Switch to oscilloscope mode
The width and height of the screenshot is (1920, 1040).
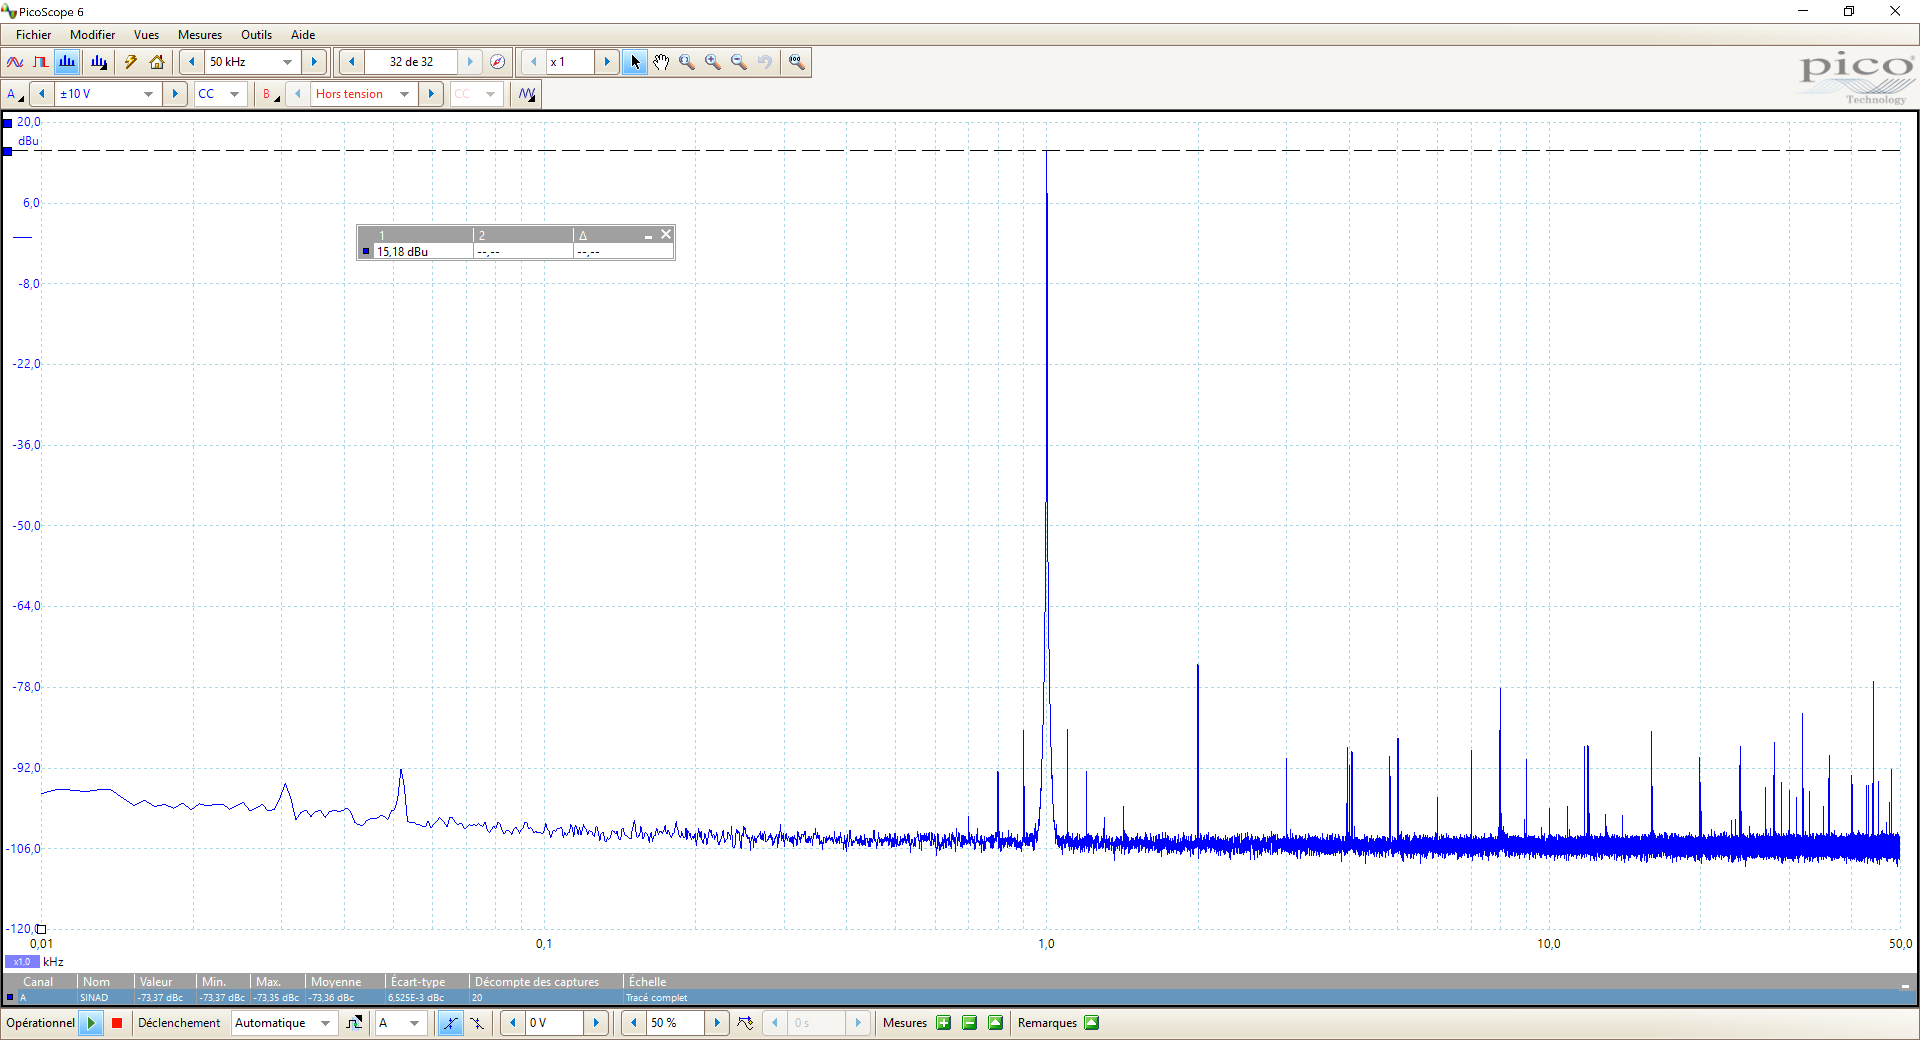pyautogui.click(x=15, y=62)
